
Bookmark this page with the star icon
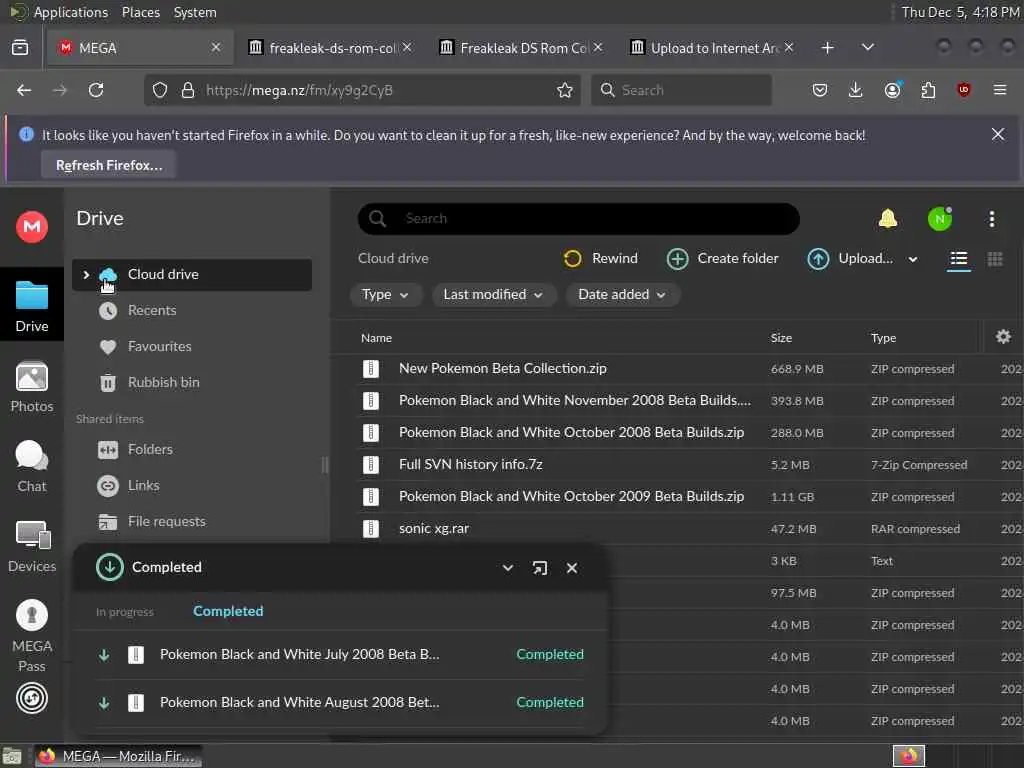pos(565,90)
